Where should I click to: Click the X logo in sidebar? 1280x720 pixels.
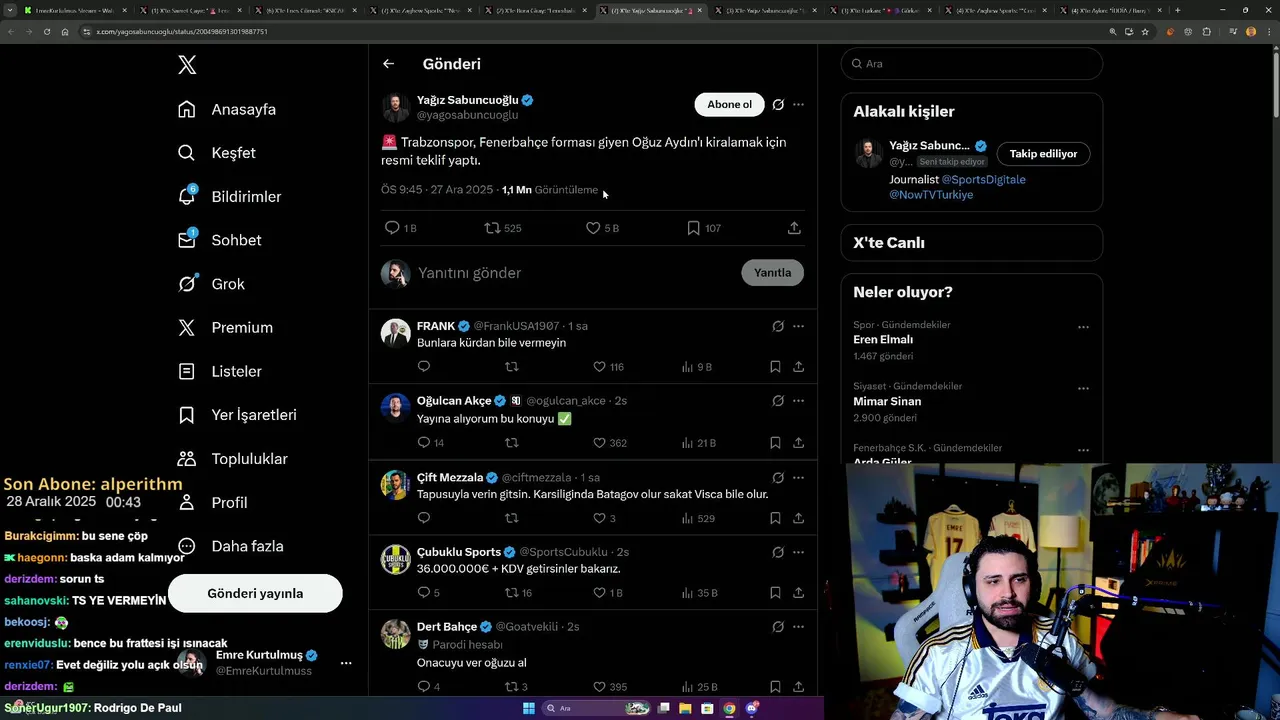(x=187, y=65)
